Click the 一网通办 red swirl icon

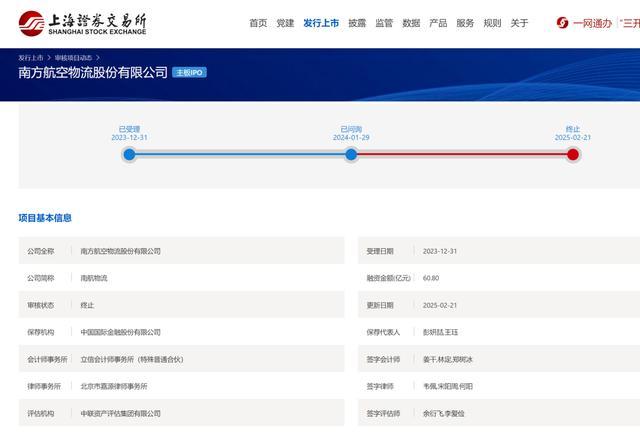point(562,23)
